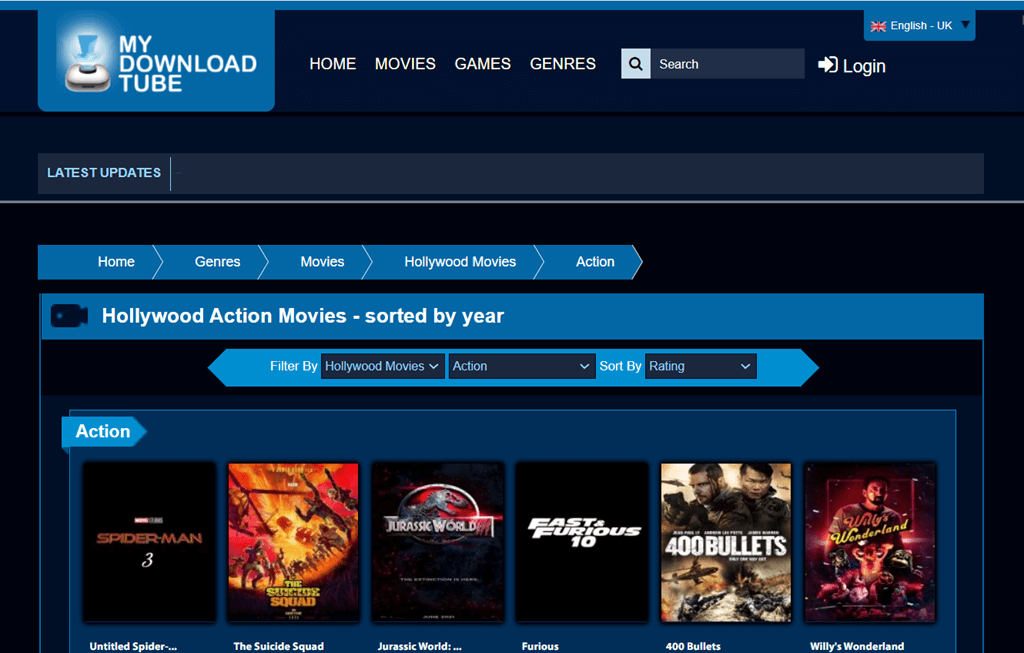1024x653 pixels.
Task: Open The Suicide Squad poster
Action: 293,543
